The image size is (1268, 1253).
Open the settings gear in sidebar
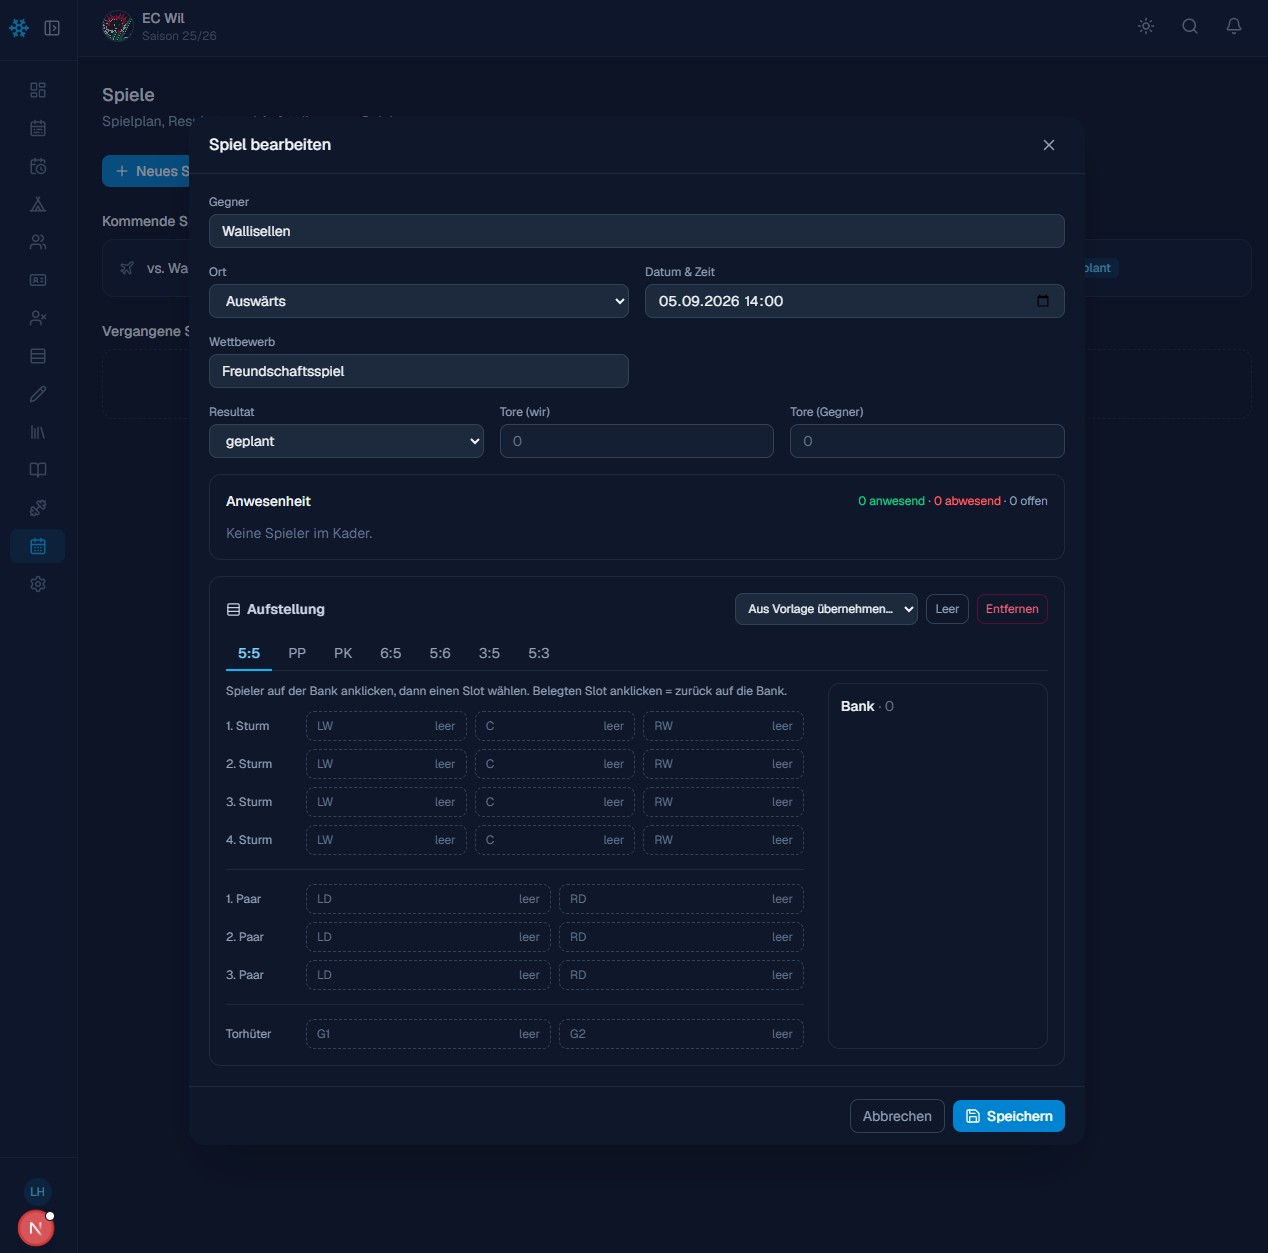coord(38,584)
